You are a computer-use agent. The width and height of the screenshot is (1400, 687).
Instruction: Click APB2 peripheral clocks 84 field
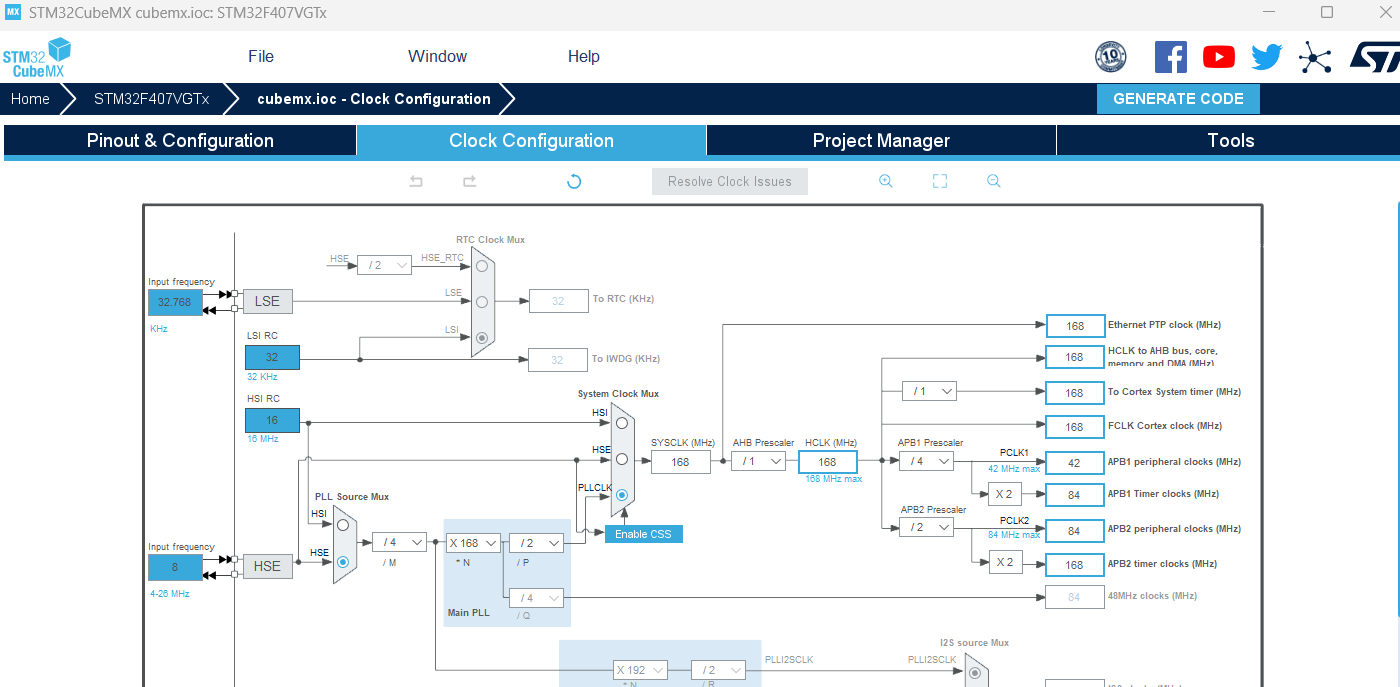[x=1074, y=530]
